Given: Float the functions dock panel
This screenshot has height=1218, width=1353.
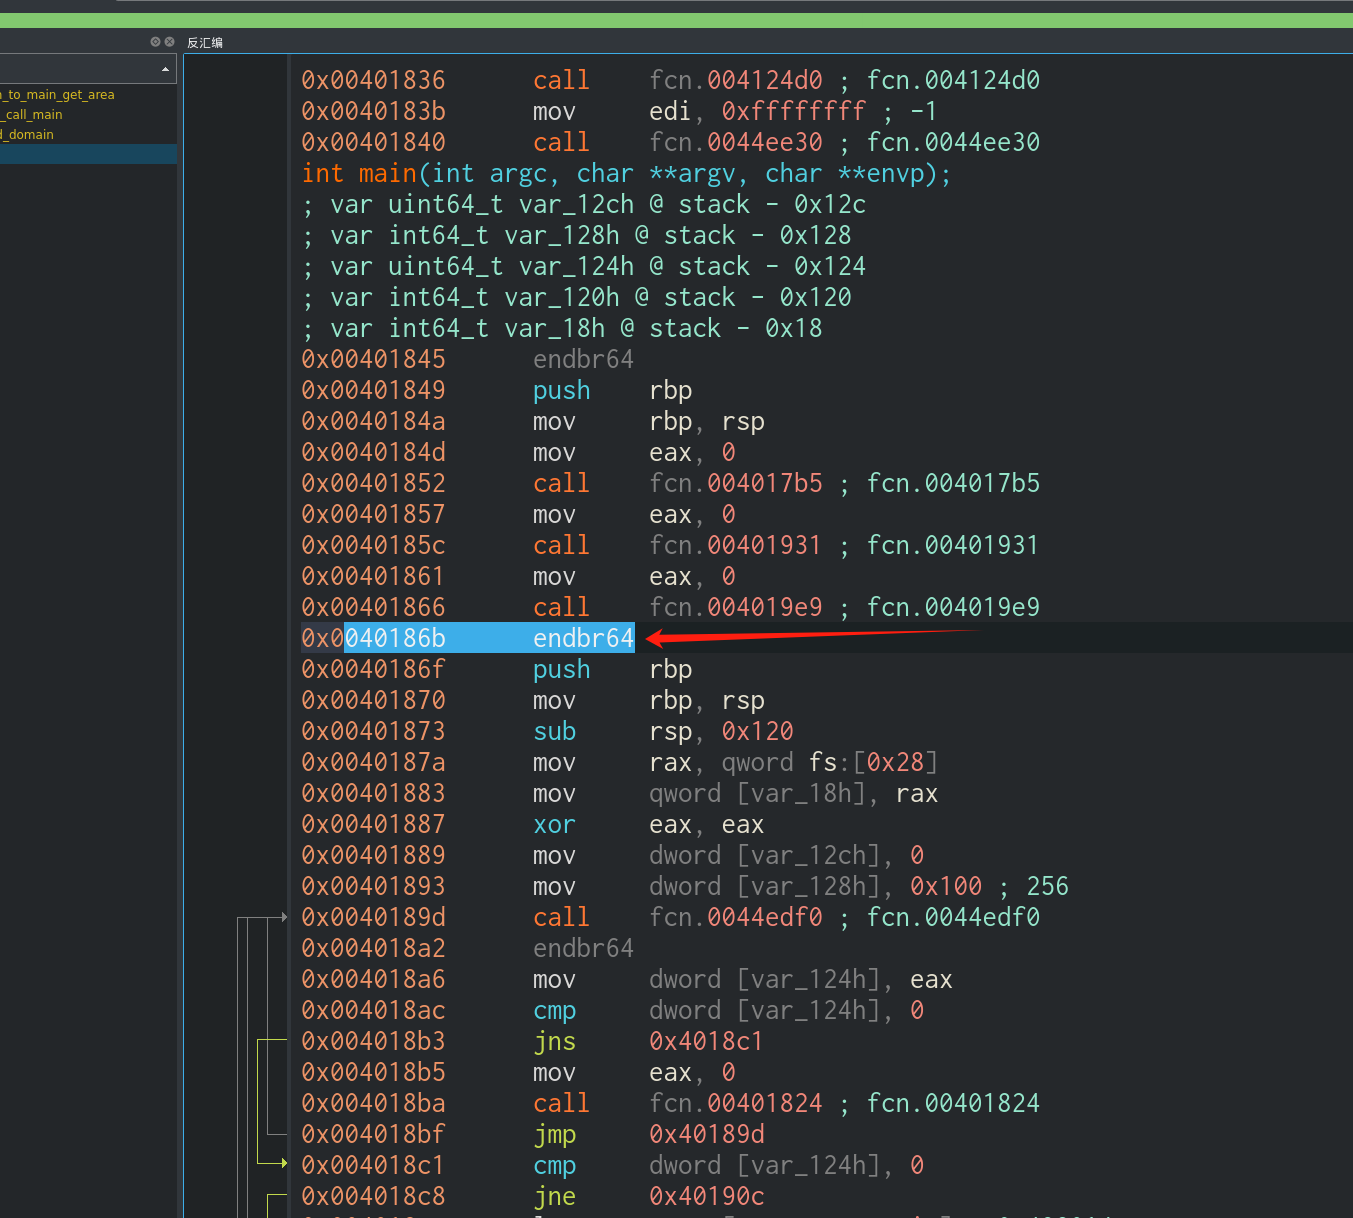Looking at the screenshot, I should tap(155, 42).
